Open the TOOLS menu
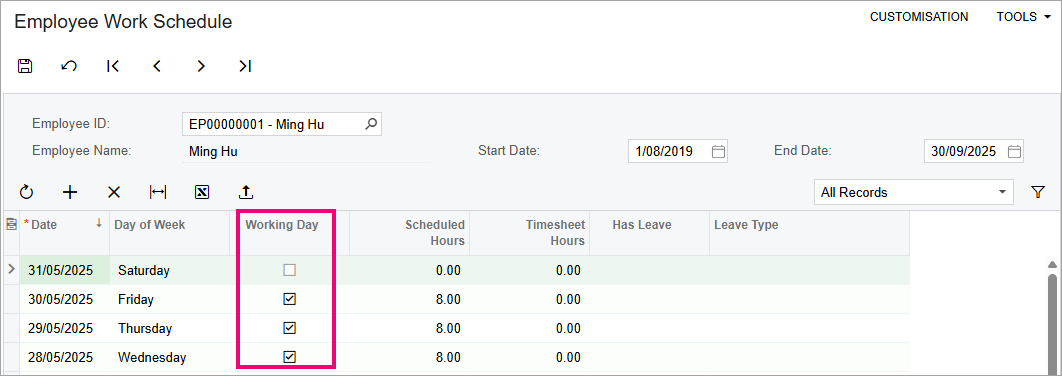This screenshot has width=1062, height=376. pos(1023,17)
